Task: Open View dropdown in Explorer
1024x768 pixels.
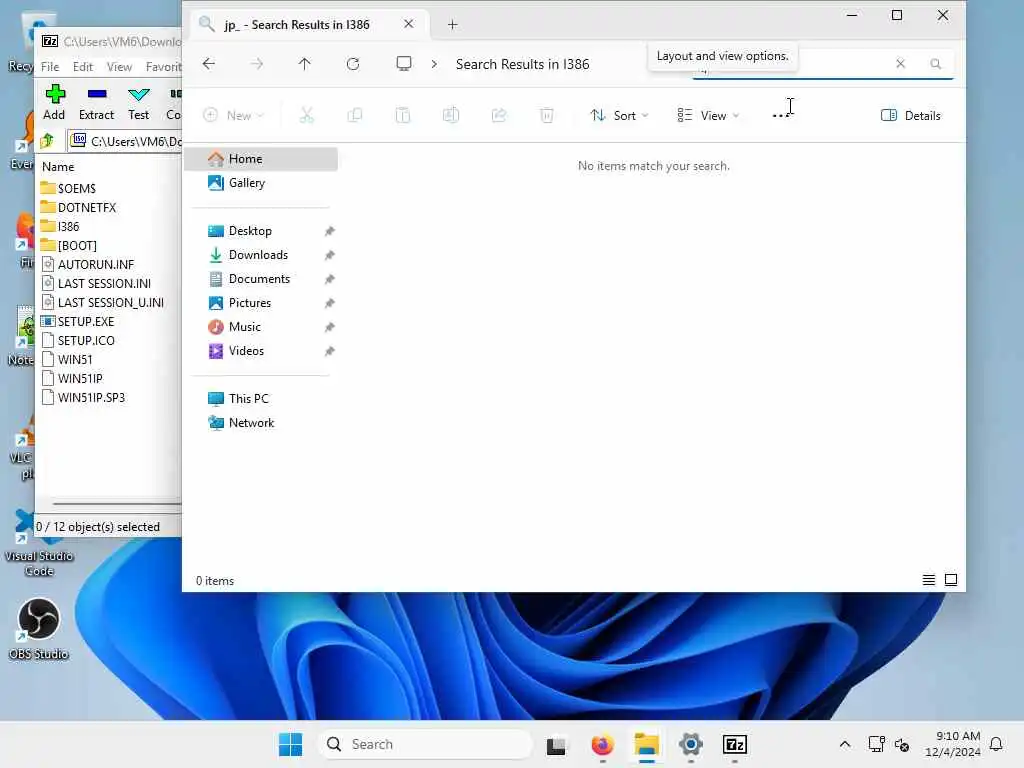Action: pyautogui.click(x=708, y=116)
